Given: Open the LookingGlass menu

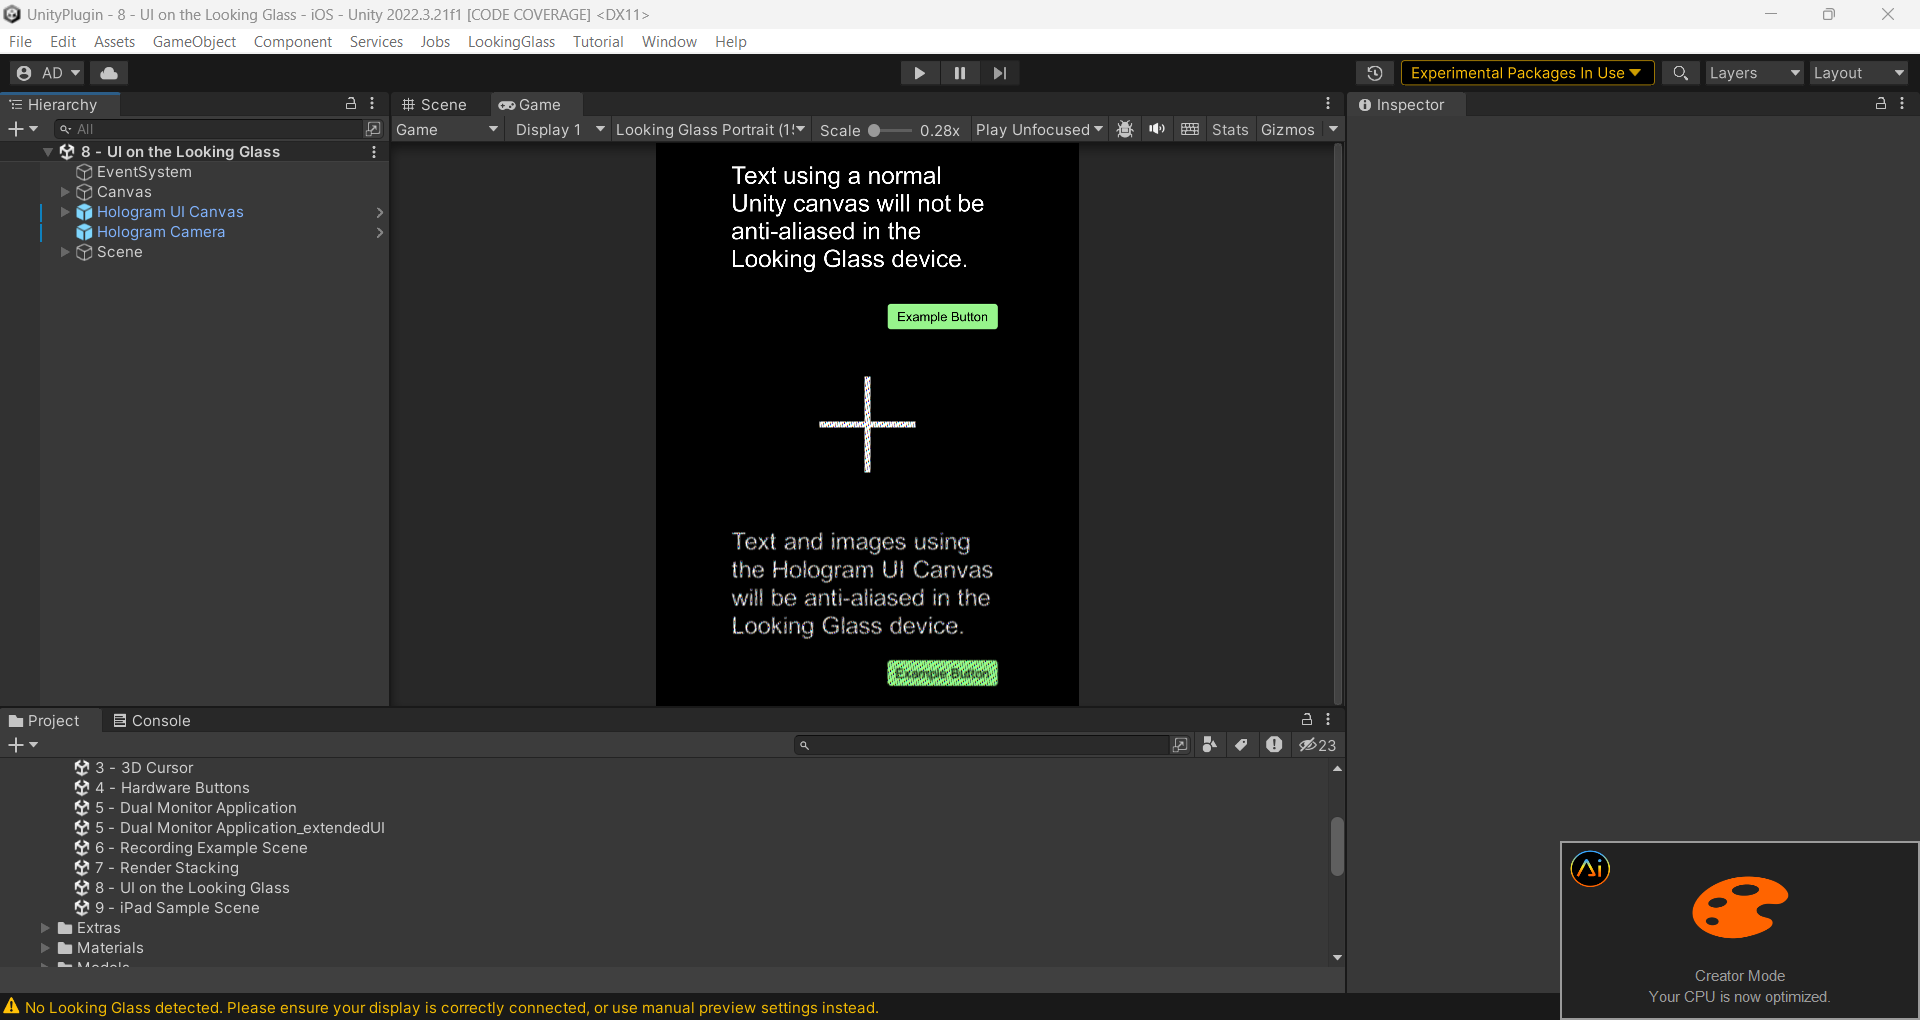Looking at the screenshot, I should [511, 42].
